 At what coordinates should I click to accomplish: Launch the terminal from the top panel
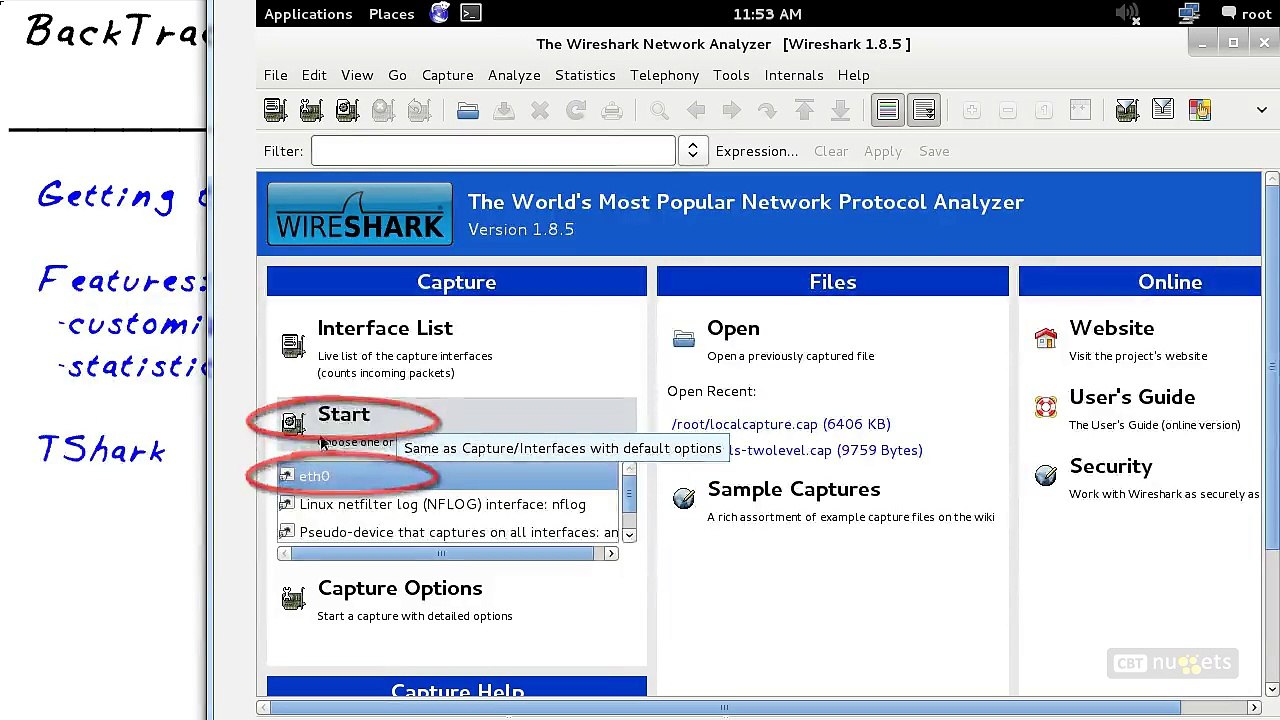pos(471,13)
